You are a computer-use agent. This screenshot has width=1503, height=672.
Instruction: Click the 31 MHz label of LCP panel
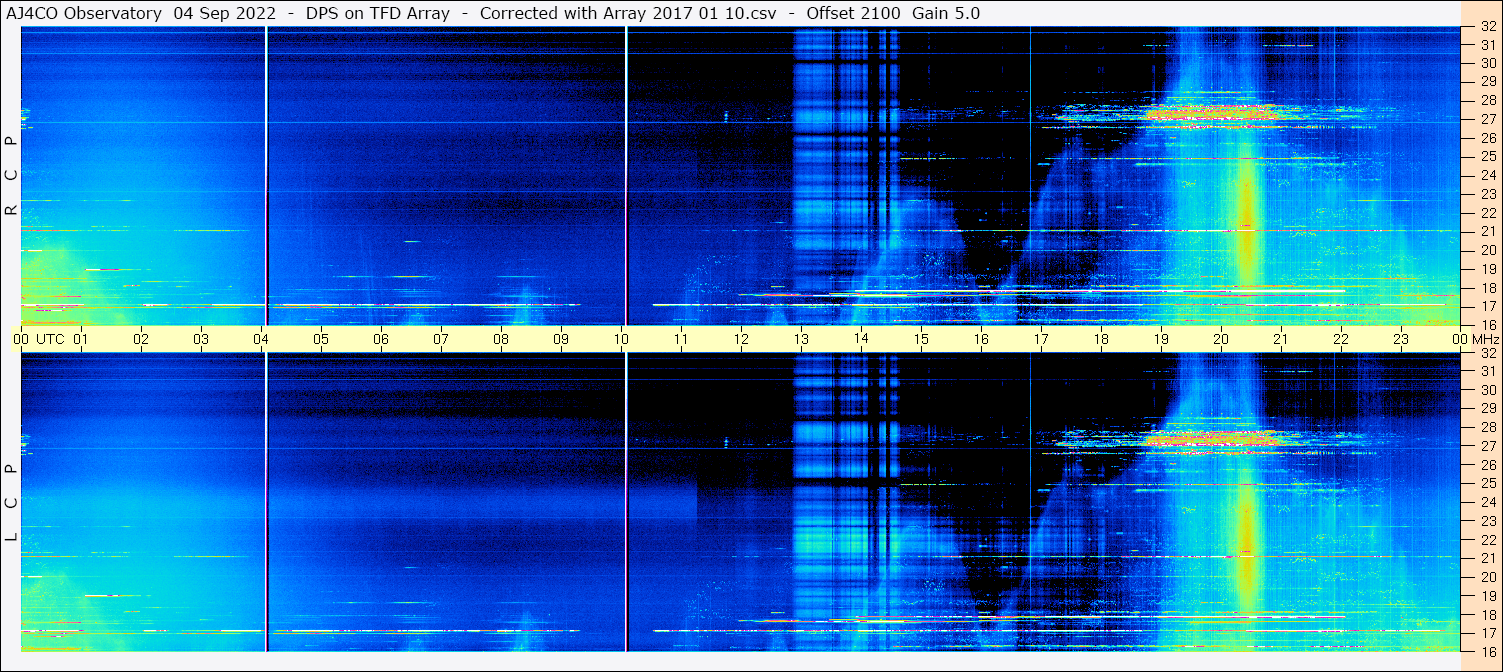(1487, 371)
